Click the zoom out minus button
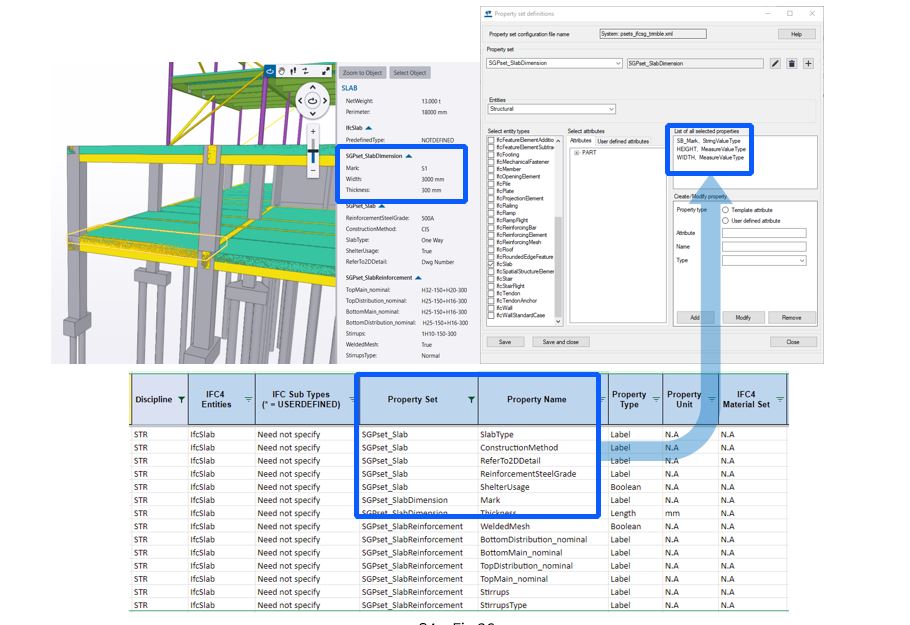This screenshot has width=910, height=625. click(313, 170)
